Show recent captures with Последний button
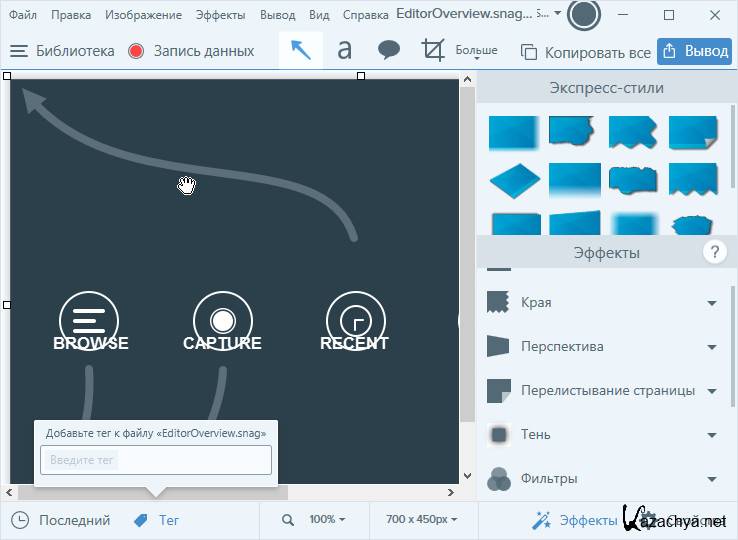738x540 pixels. (x=62, y=520)
